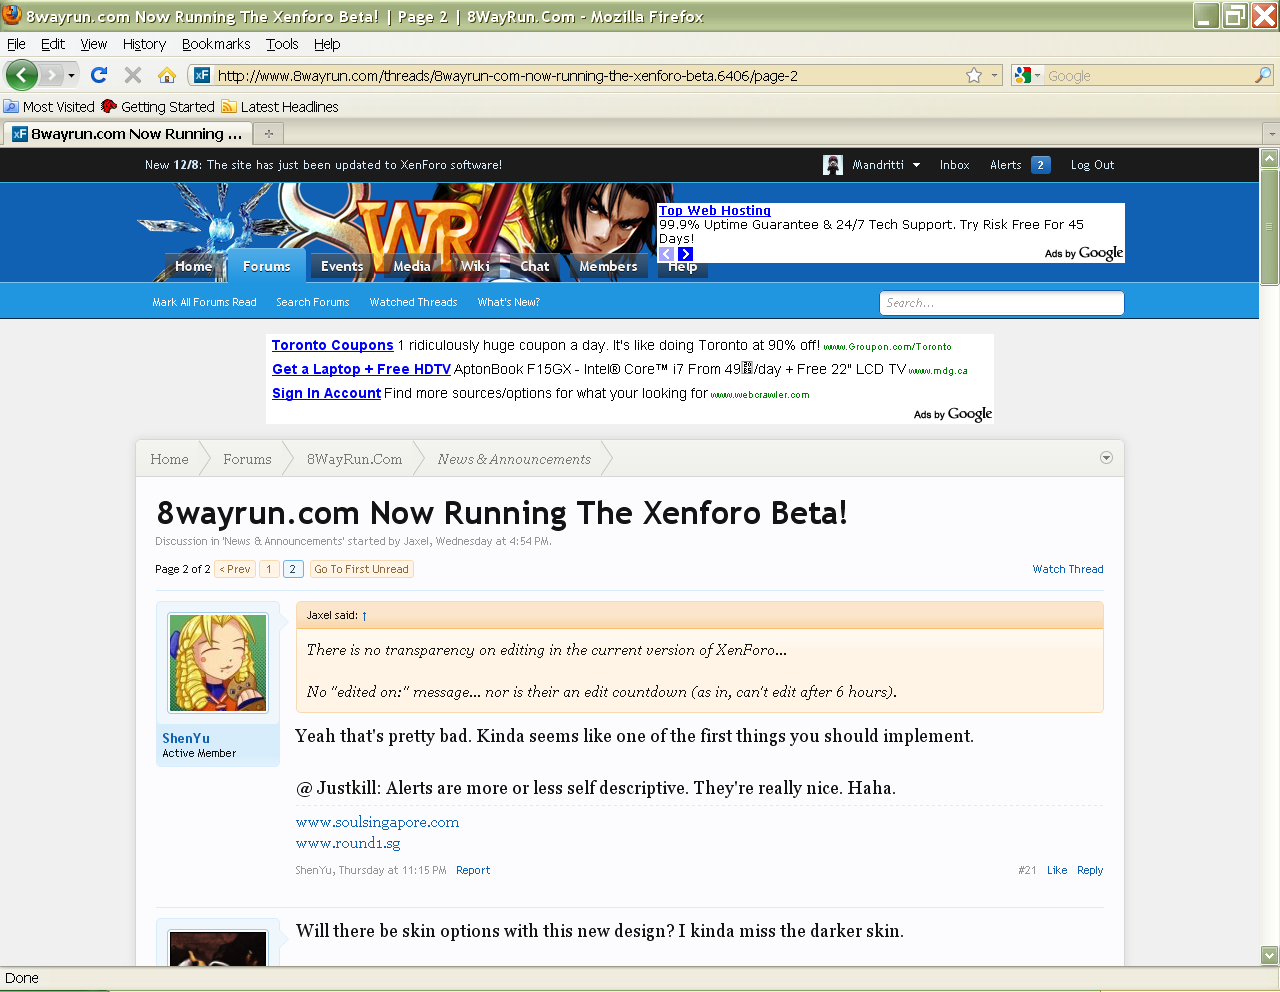Screen dimensions: 1280x992
Task: Click the Go To First Unread button
Action: (361, 569)
